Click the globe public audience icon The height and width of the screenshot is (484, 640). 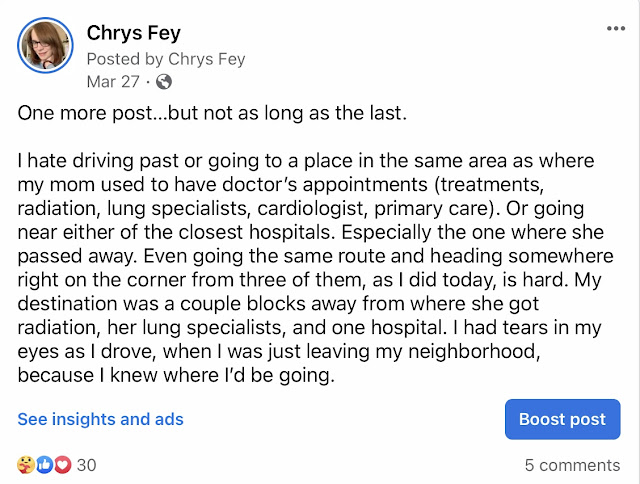tap(164, 82)
